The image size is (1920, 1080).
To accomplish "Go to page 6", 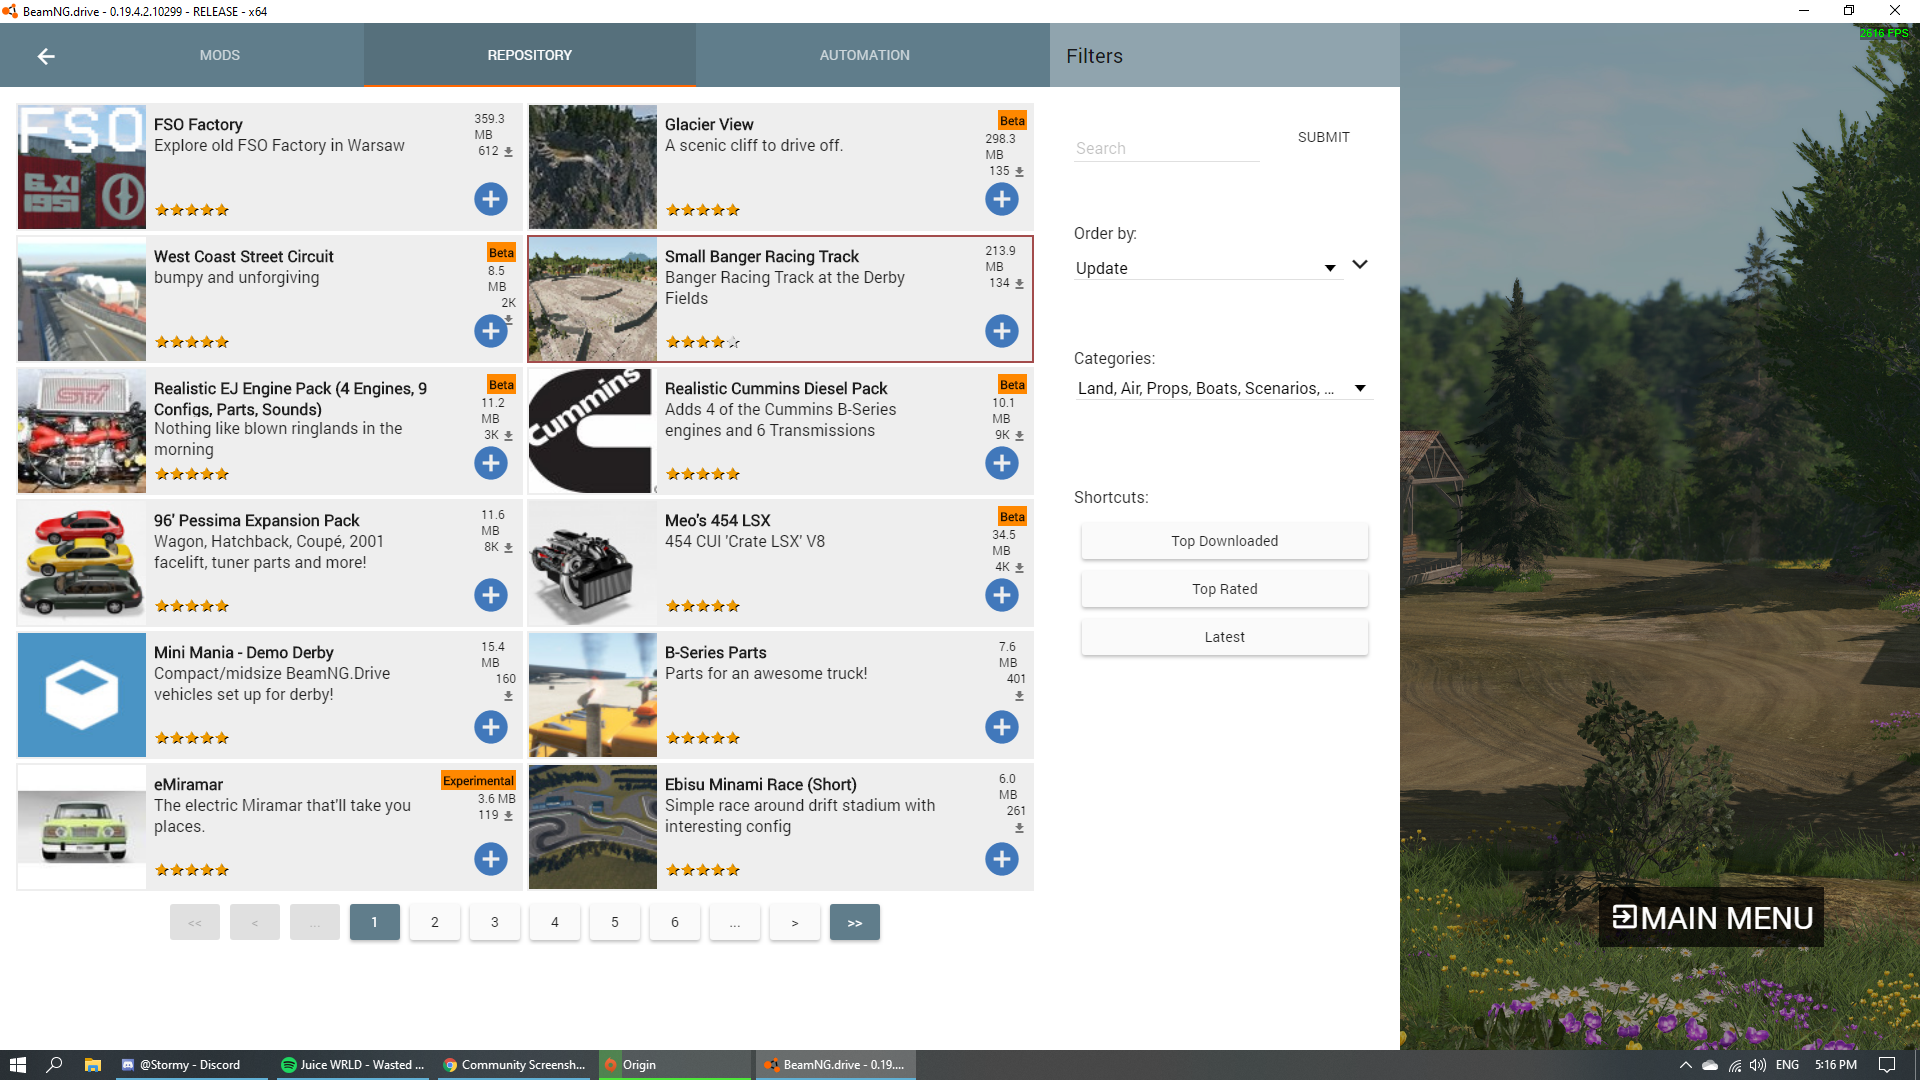I will click(x=674, y=922).
